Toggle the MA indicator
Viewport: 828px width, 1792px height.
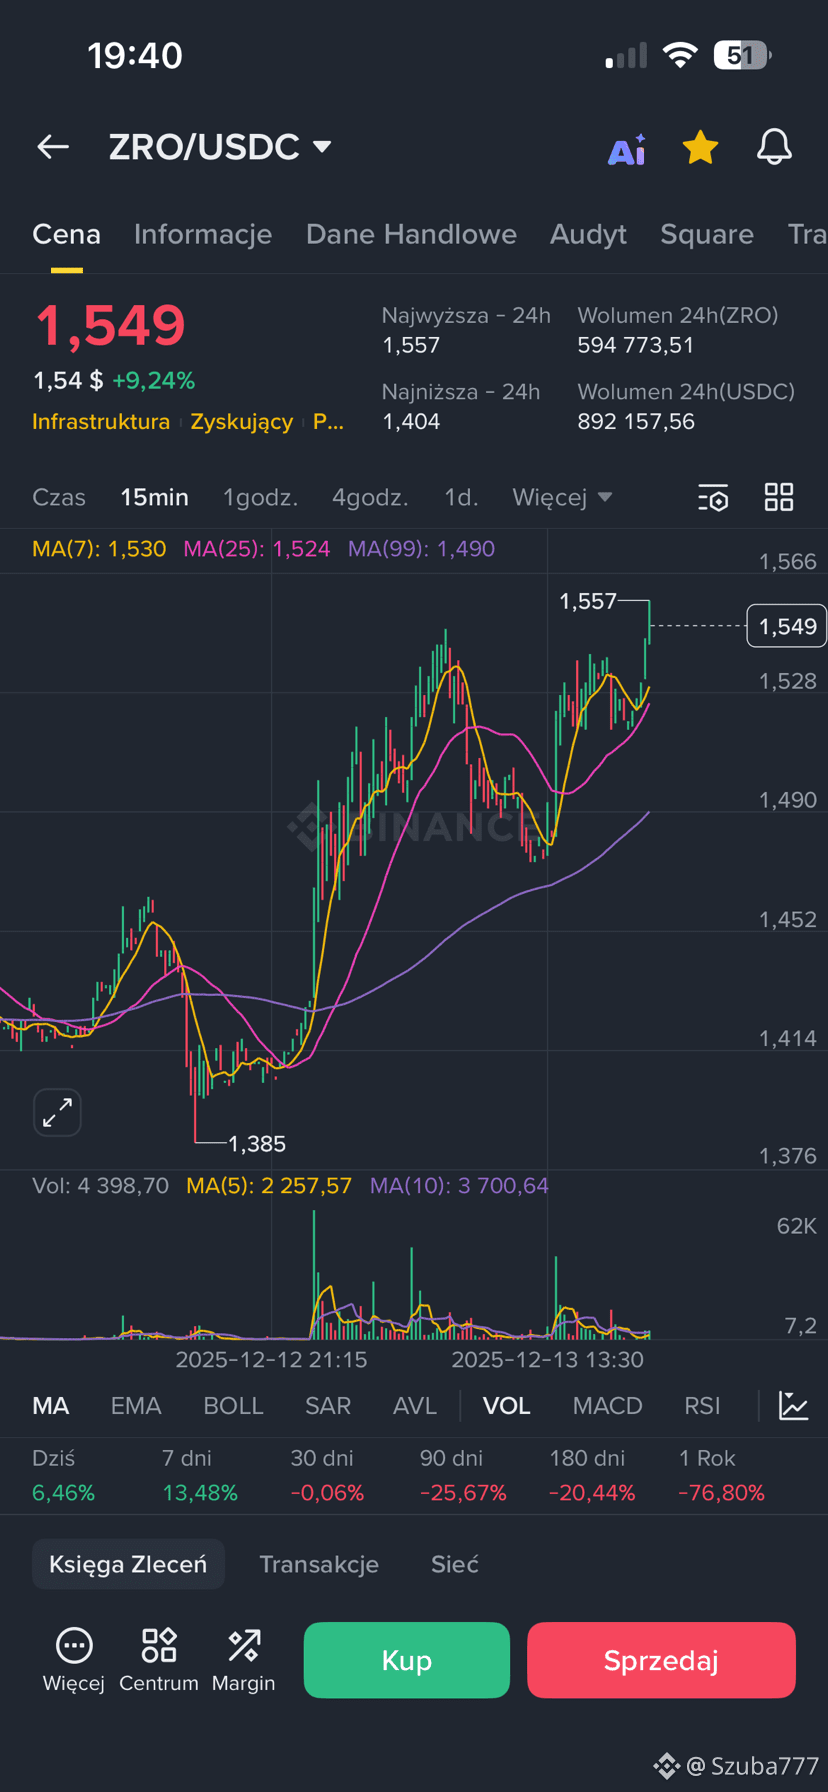point(51,1405)
